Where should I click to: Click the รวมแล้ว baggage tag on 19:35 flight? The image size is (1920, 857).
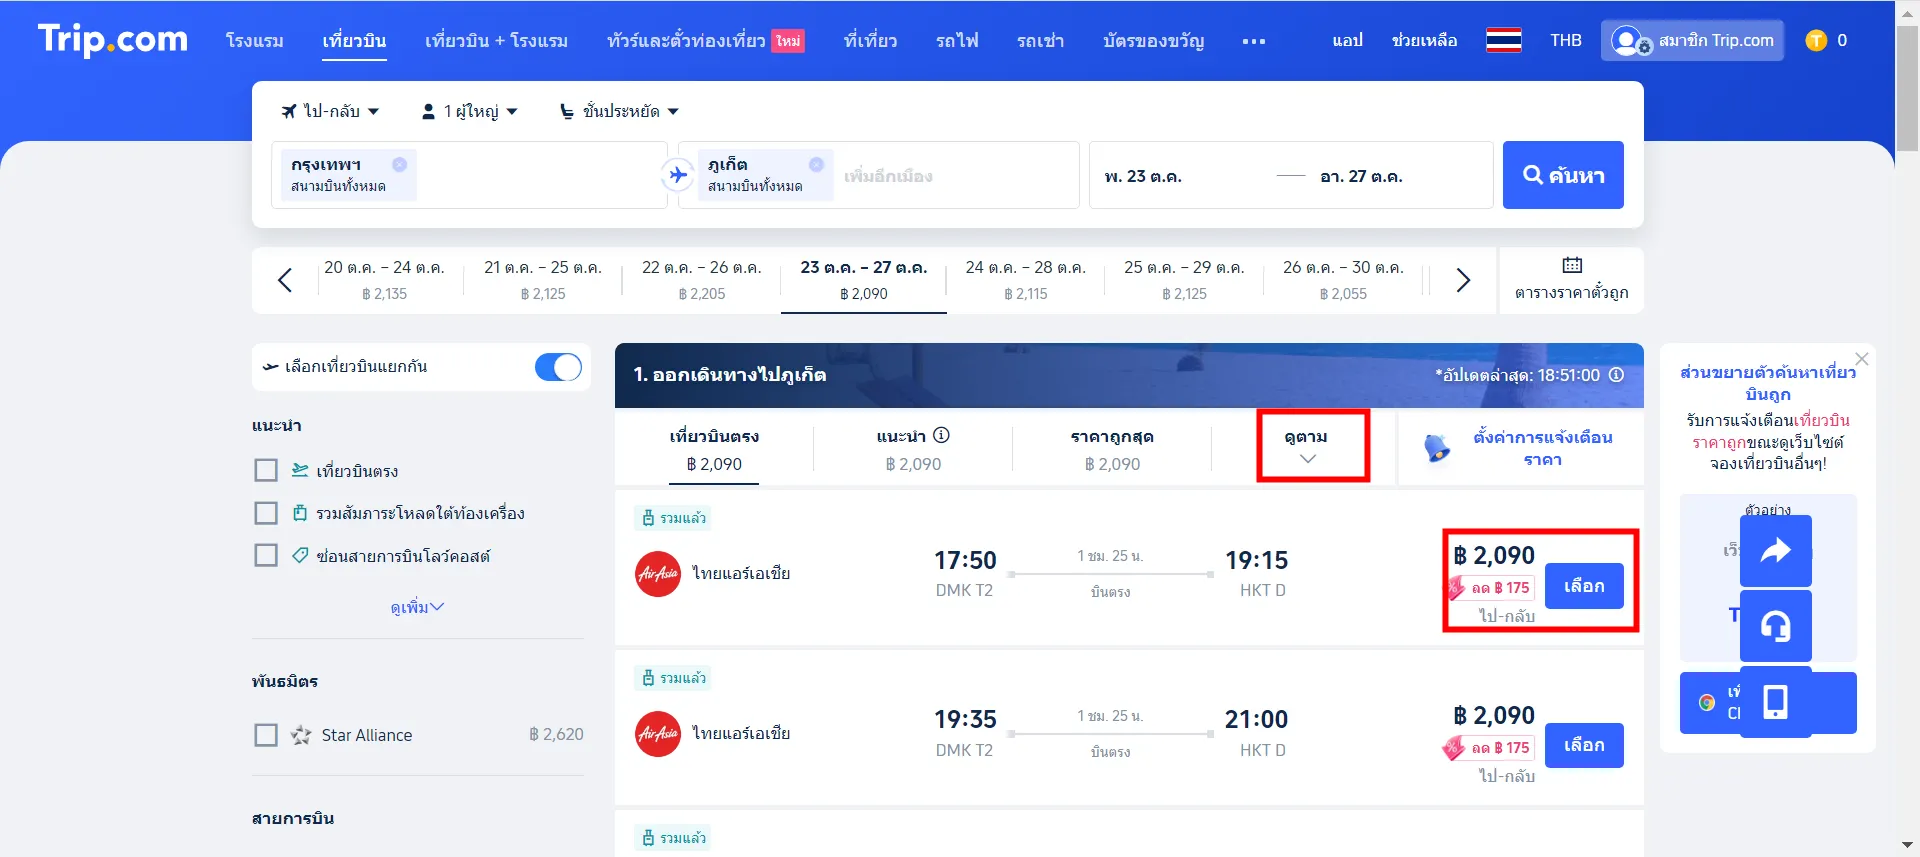click(x=673, y=678)
